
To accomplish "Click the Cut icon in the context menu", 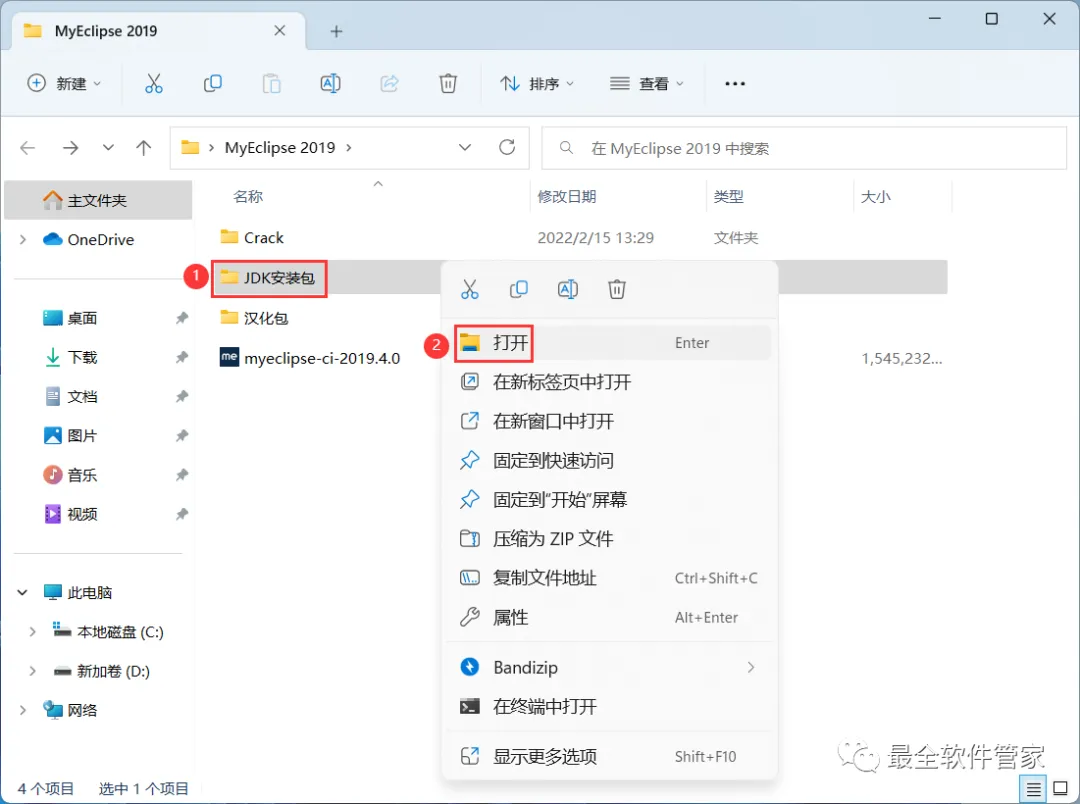I will (470, 289).
